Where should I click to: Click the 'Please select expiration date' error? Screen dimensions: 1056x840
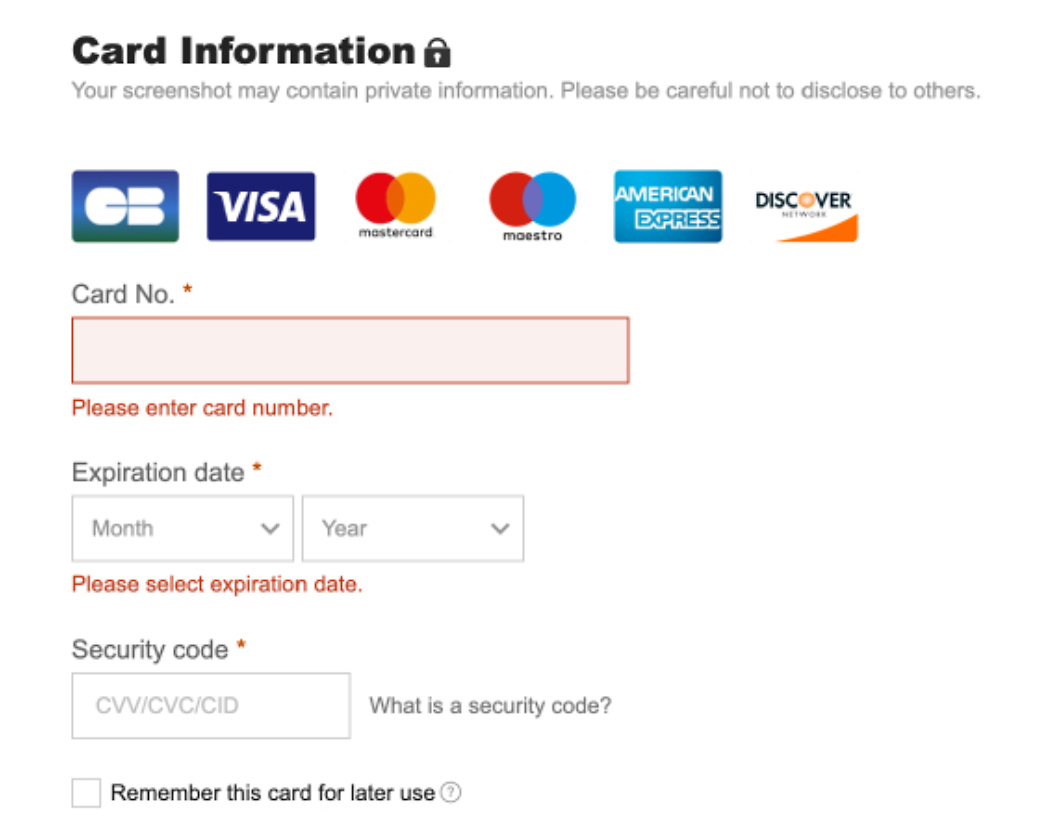tap(217, 584)
